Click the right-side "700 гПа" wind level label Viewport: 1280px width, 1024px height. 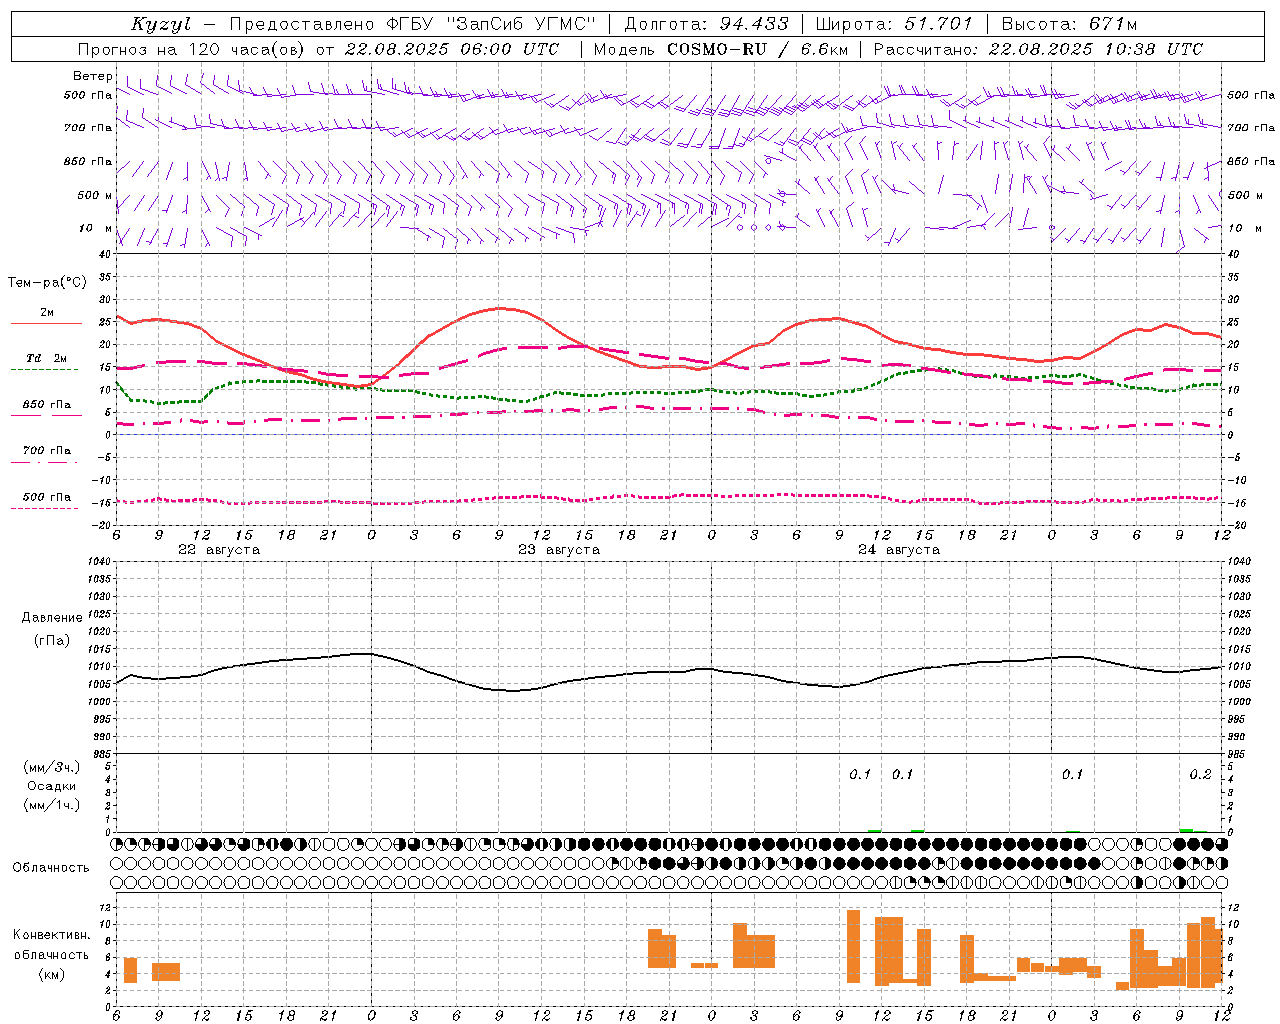coord(1251,128)
